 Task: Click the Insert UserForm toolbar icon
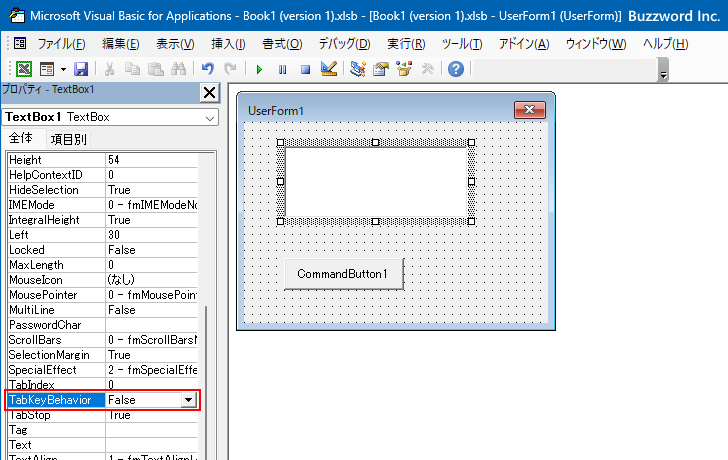point(47,69)
